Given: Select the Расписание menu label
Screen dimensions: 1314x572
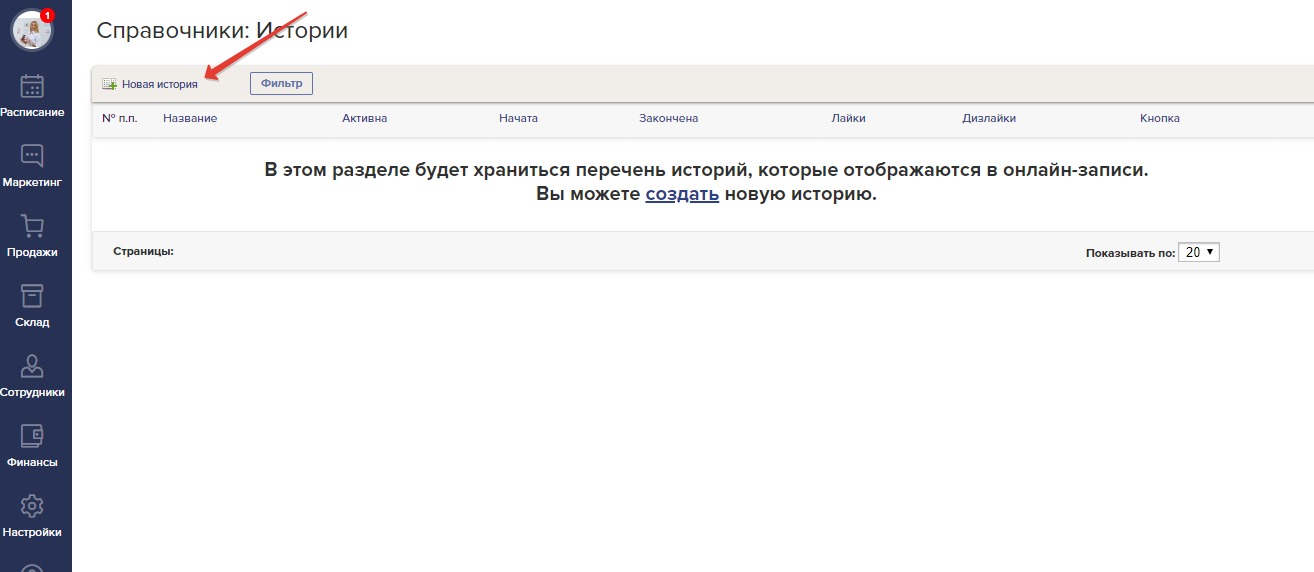Looking at the screenshot, I should (x=32, y=112).
